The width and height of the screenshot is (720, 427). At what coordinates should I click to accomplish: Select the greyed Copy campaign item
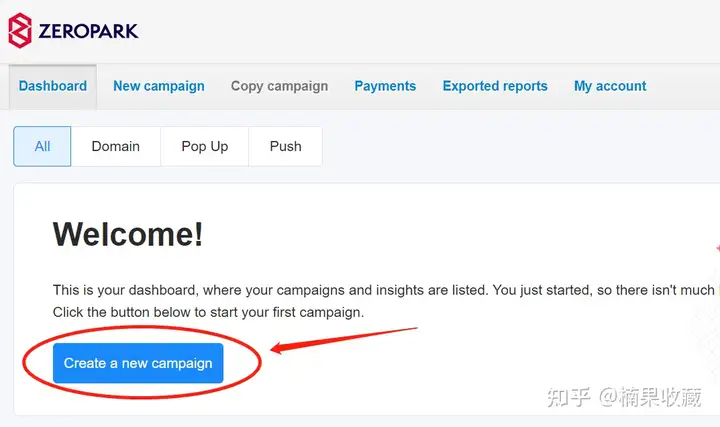point(280,86)
